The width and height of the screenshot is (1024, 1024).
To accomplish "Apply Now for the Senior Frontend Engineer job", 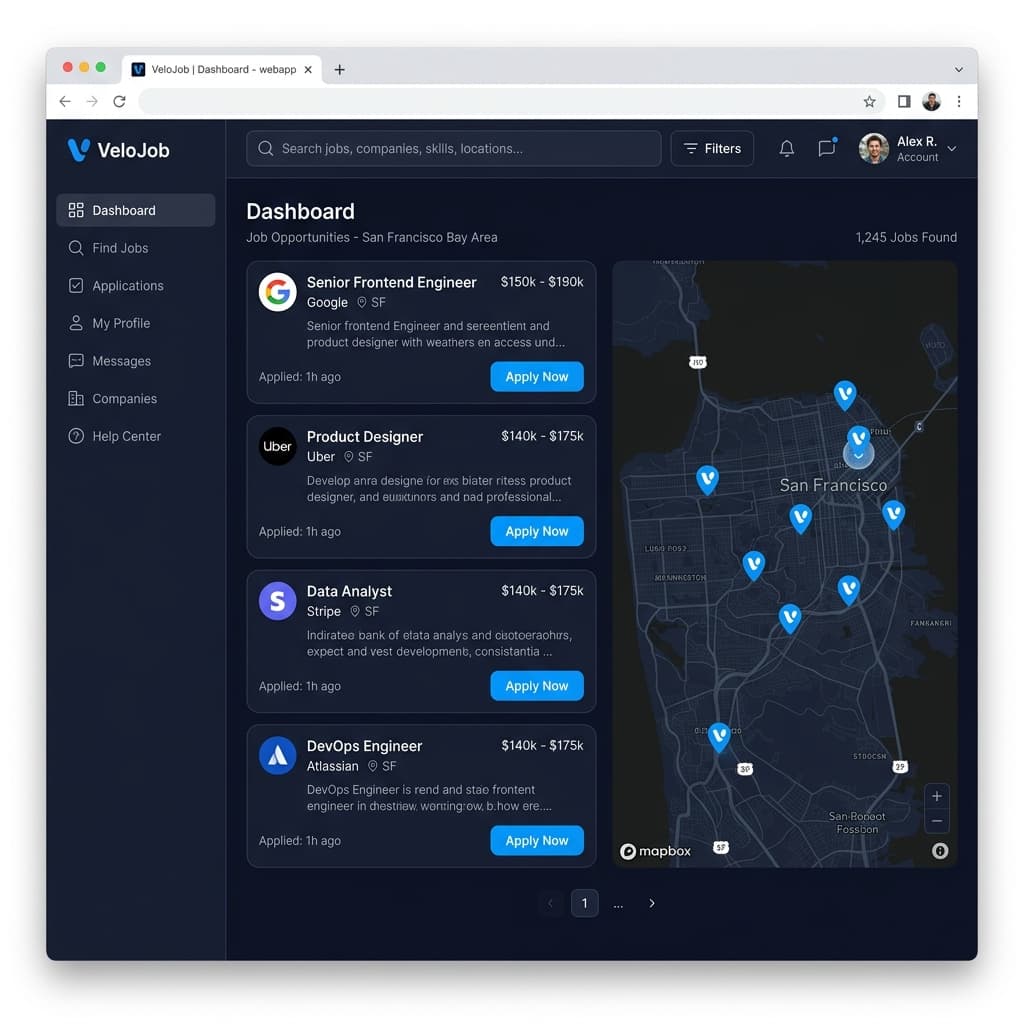I will [x=537, y=376].
